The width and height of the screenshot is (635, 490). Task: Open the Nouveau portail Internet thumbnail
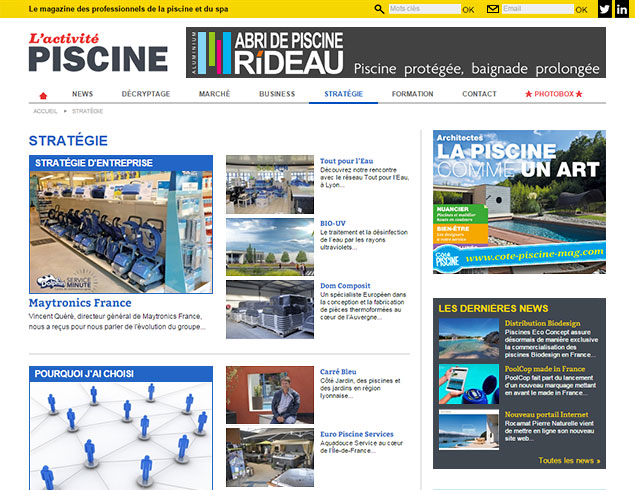[469, 429]
